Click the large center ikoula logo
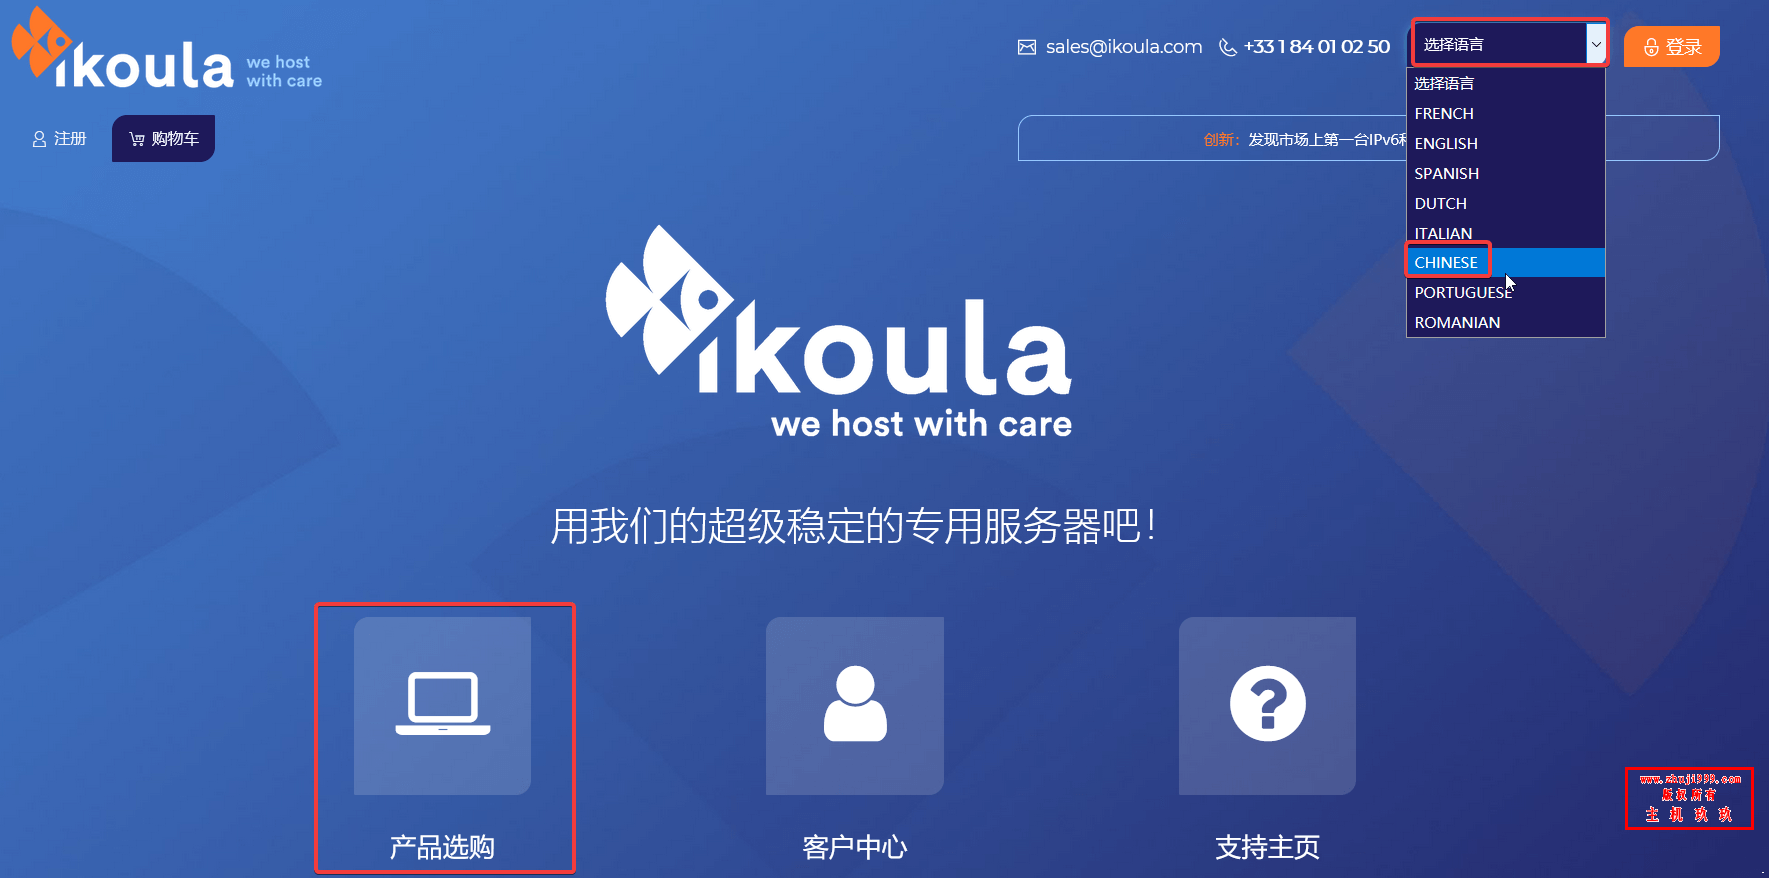1769x878 pixels. coord(838,332)
